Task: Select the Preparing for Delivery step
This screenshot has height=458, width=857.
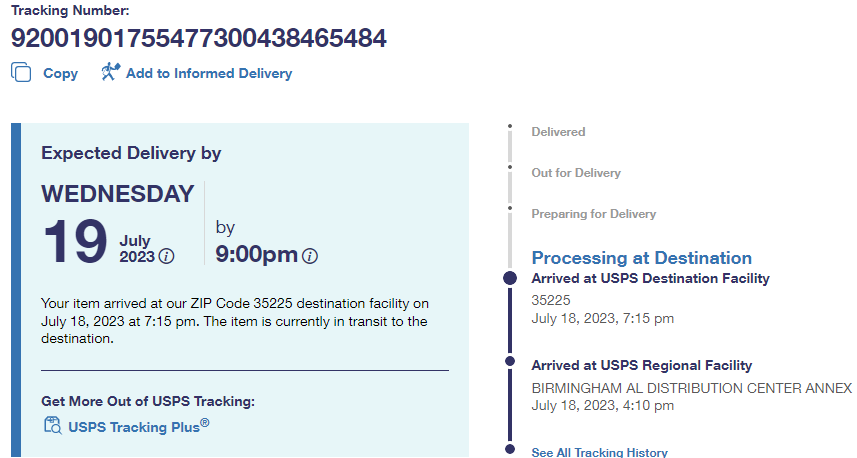Action: pyautogui.click(x=593, y=214)
